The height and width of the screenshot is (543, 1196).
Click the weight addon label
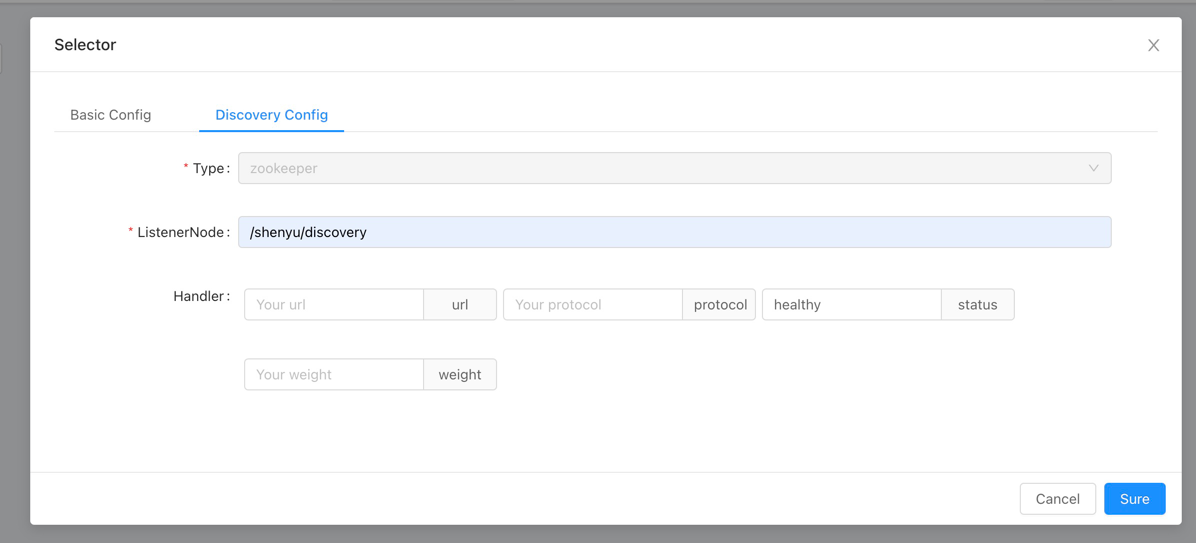460,375
